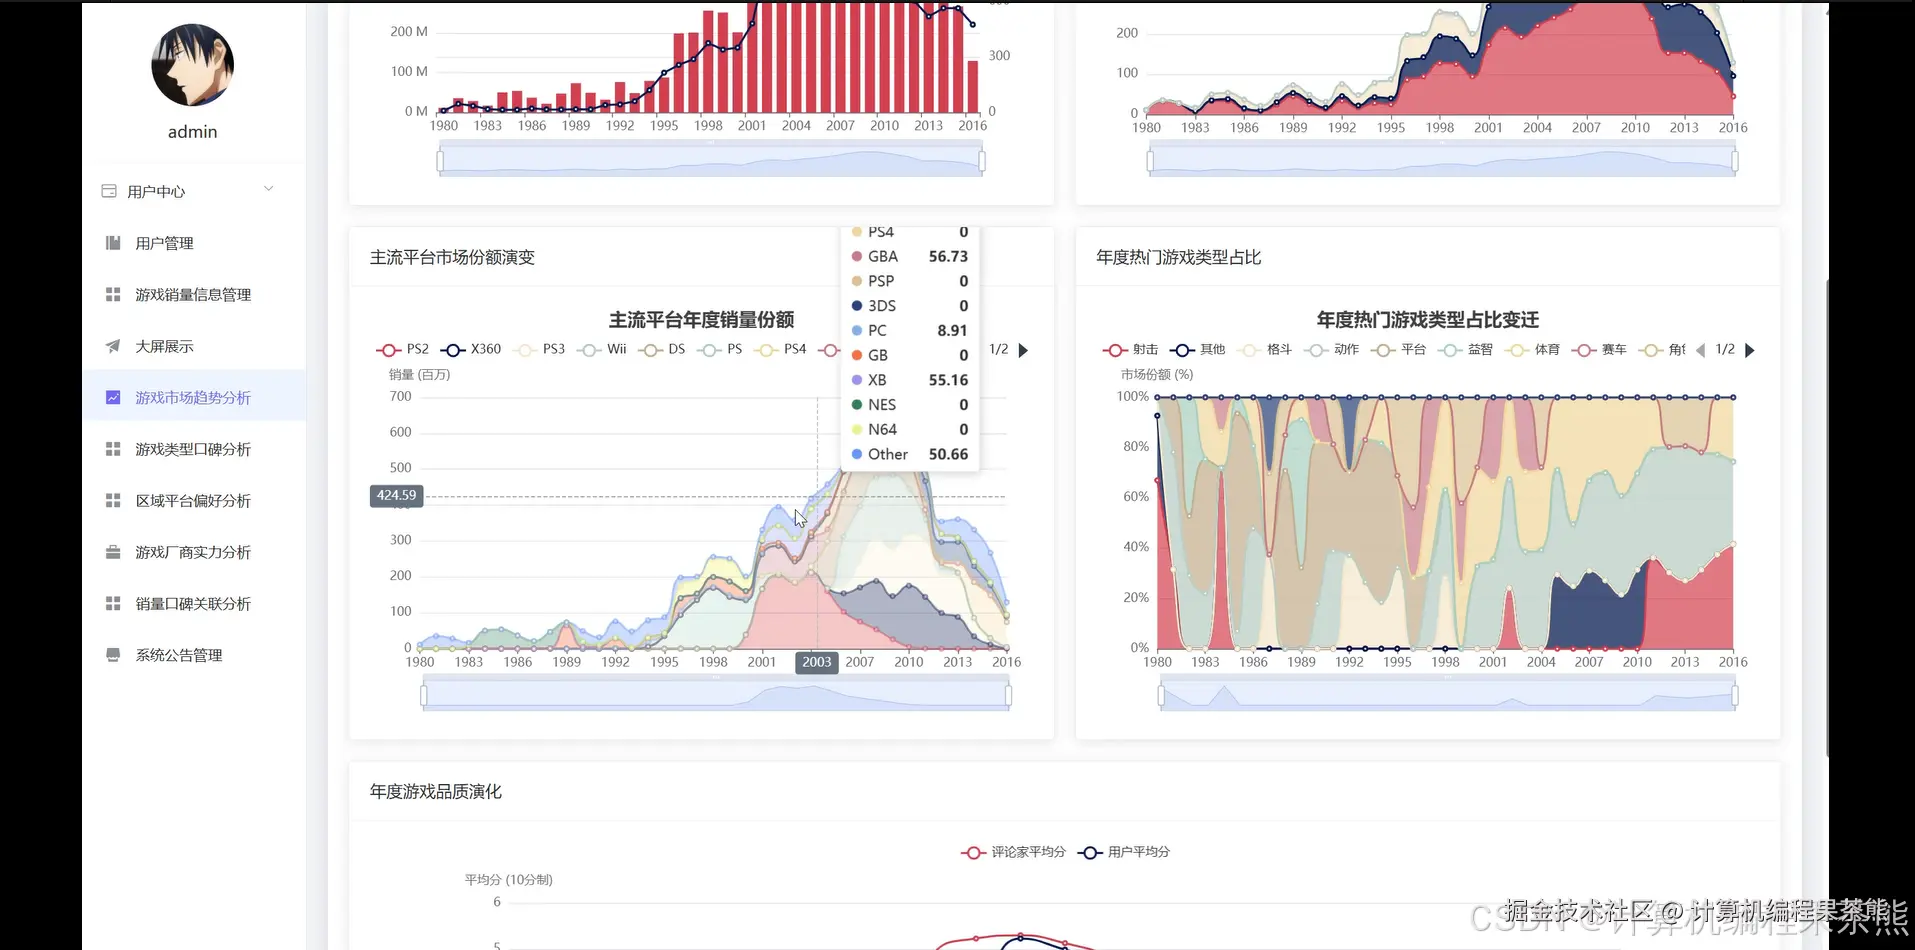
Task: Click the 主流平台年度销量份额 chart title
Action: click(x=701, y=320)
